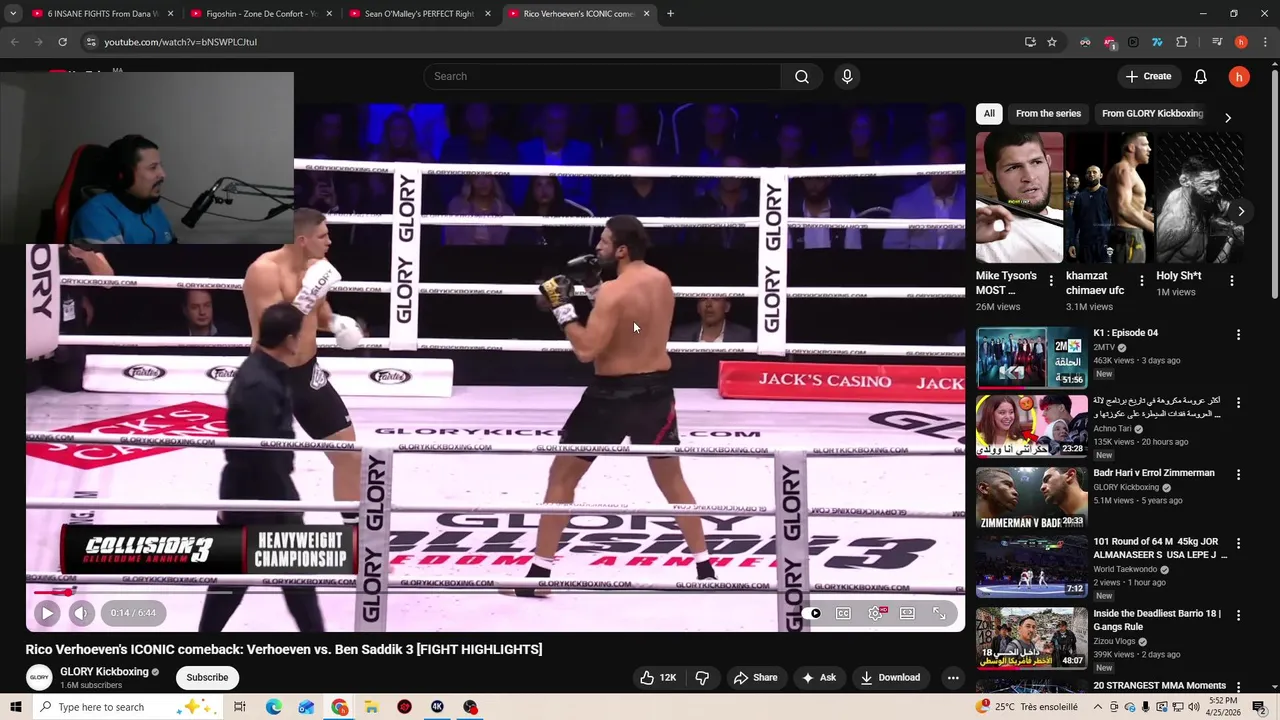This screenshot has width=1280, height=720.
Task: Open the Chrome profile avatar
Action: pyautogui.click(x=1241, y=42)
